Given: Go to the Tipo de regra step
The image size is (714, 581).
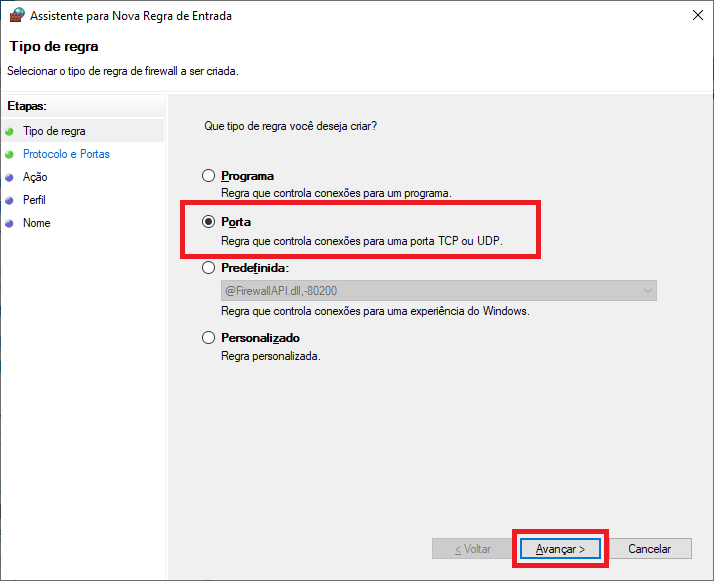Looking at the screenshot, I should coord(54,131).
